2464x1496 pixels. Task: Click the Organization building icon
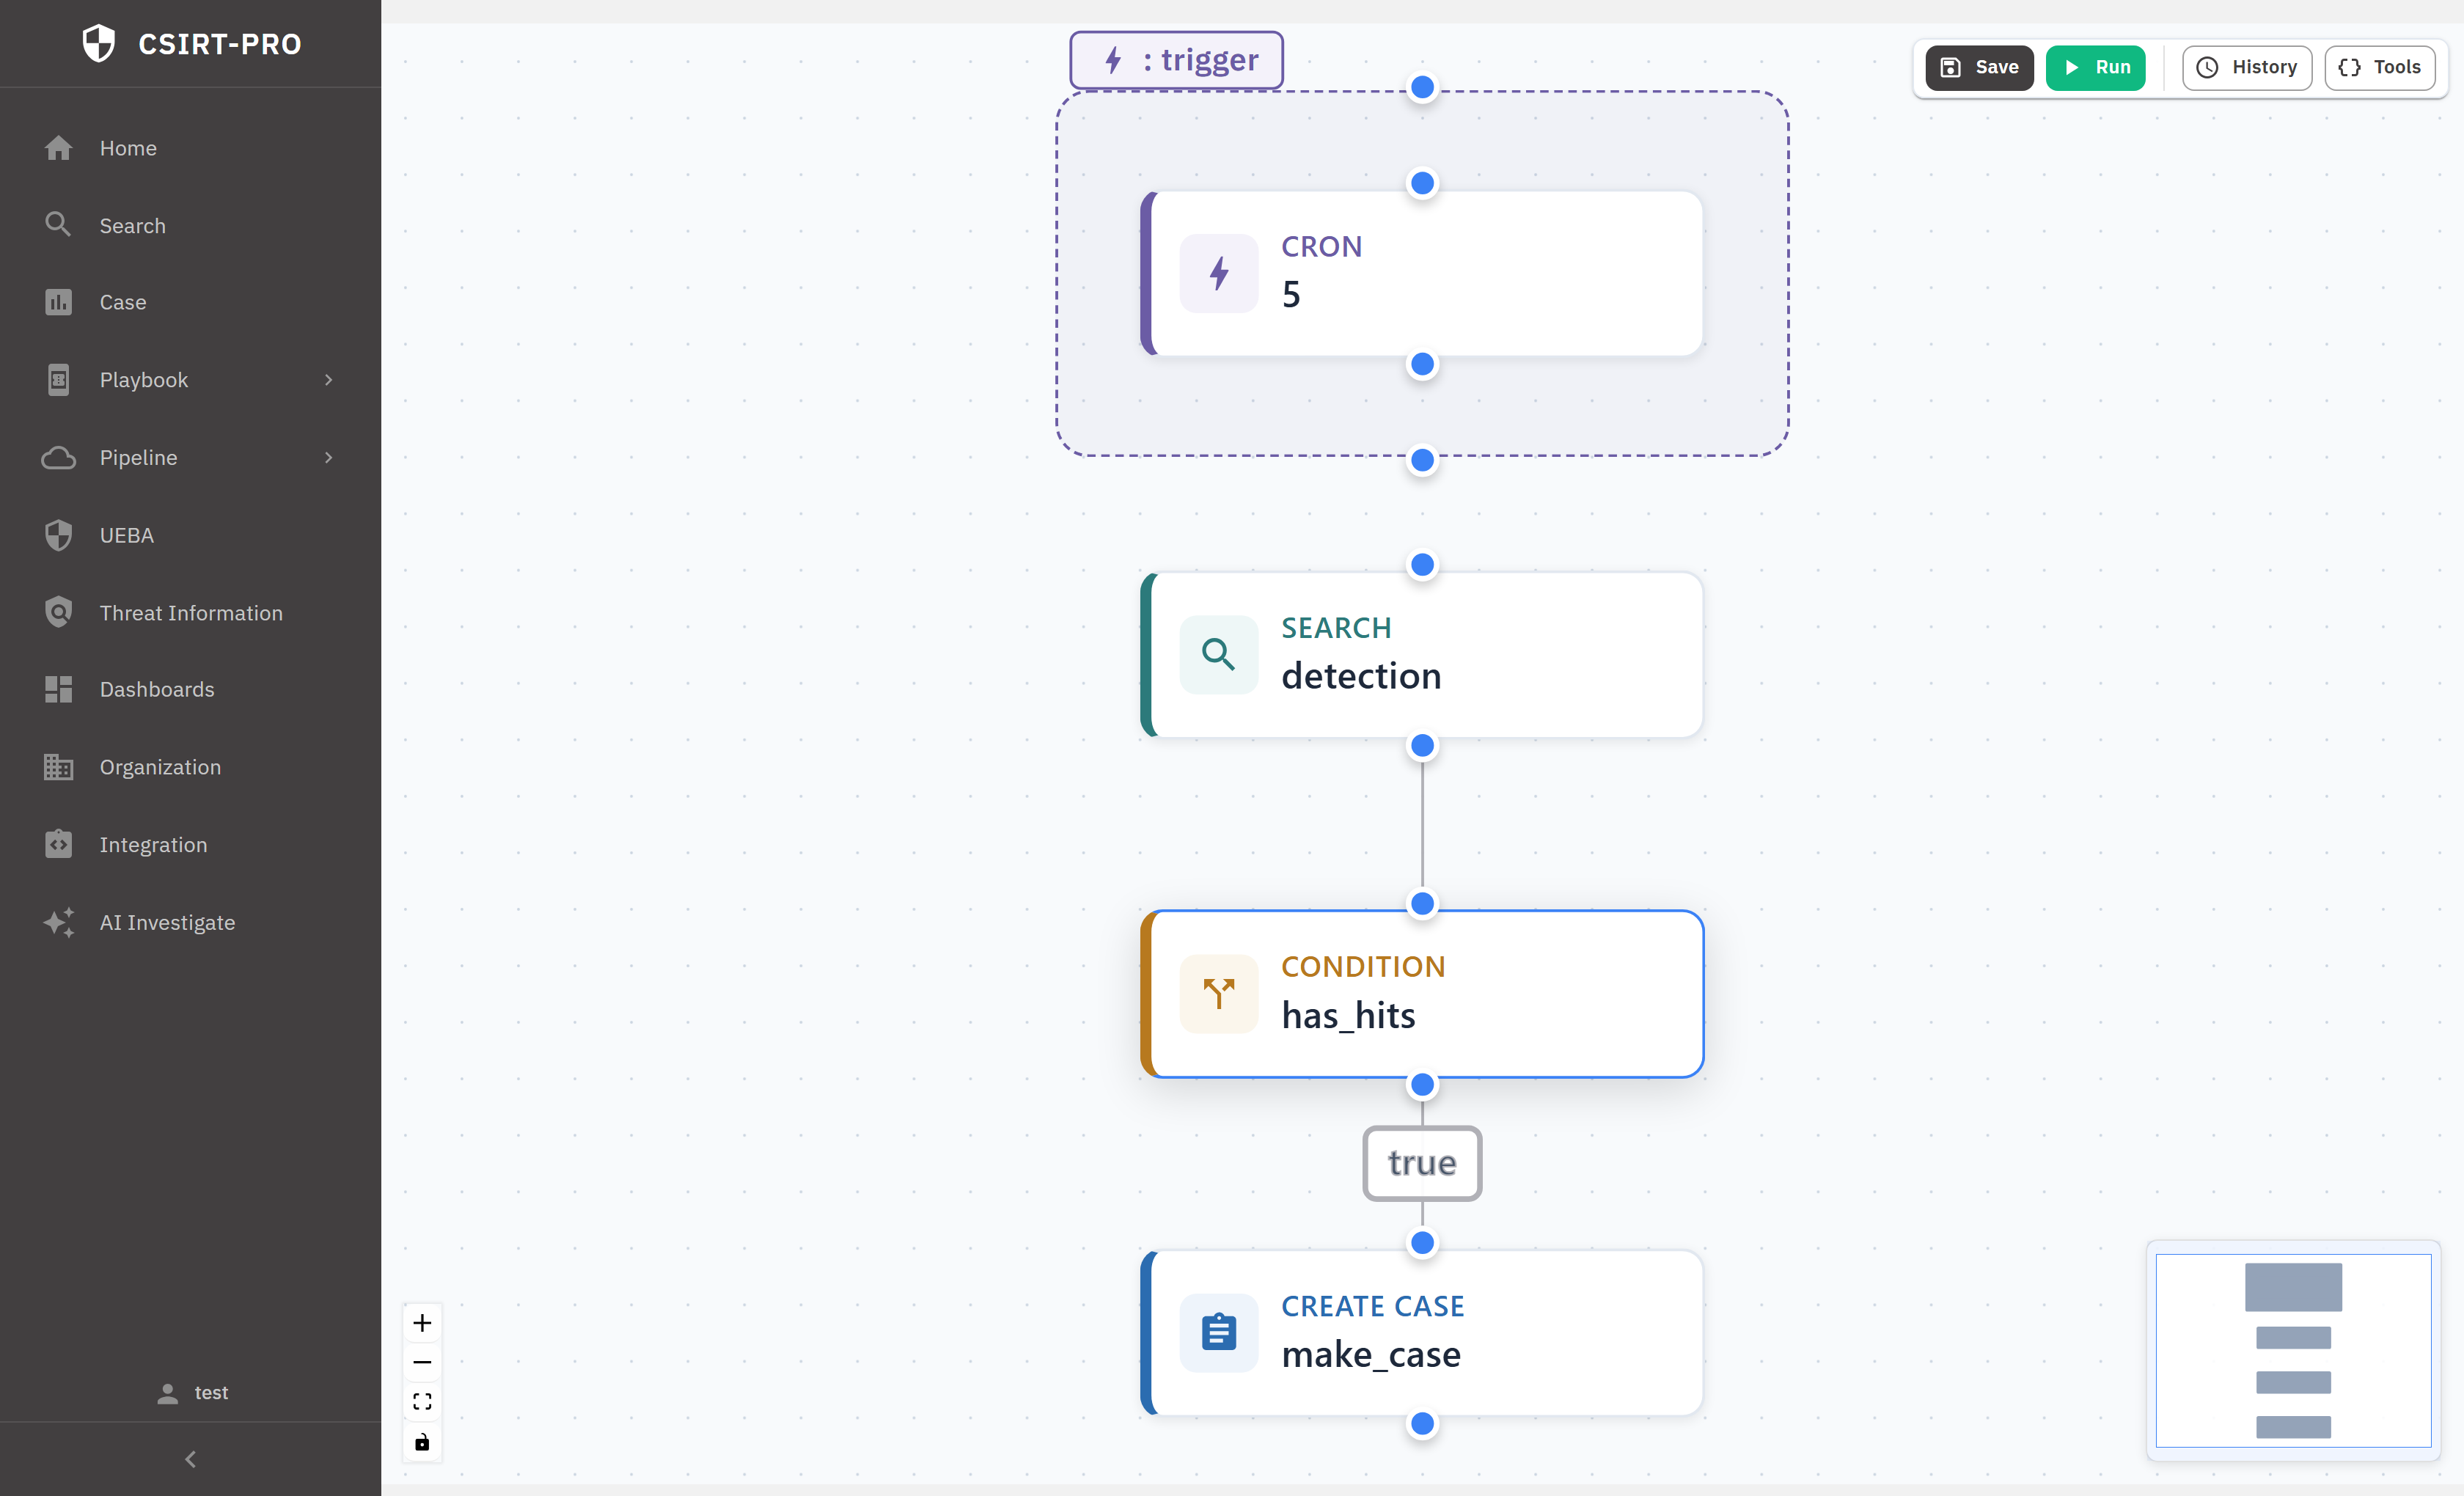click(58, 767)
